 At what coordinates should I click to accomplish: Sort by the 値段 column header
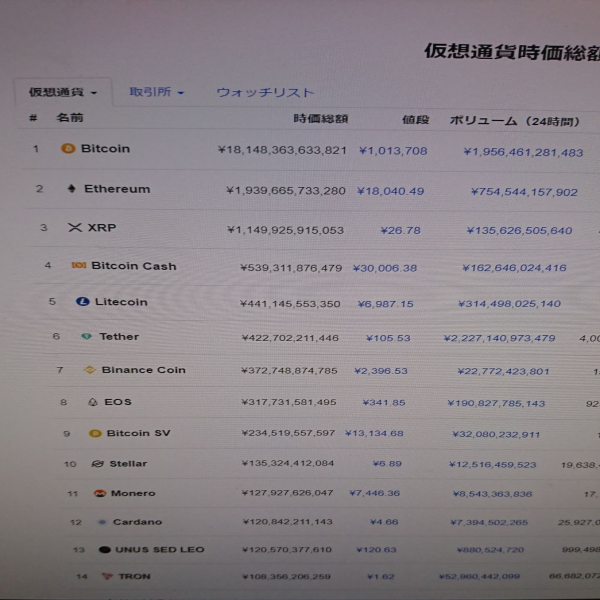point(416,120)
